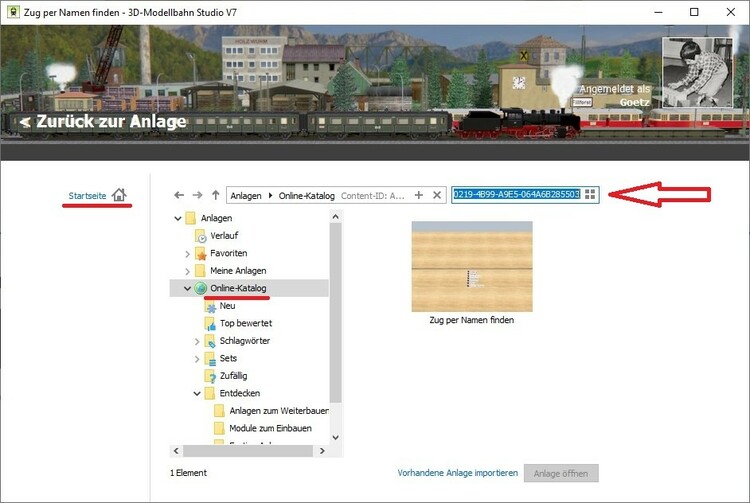Click the horizontal tree scrollbar thumb
Image resolution: width=750 pixels, height=503 pixels.
pyautogui.click(x=248, y=451)
